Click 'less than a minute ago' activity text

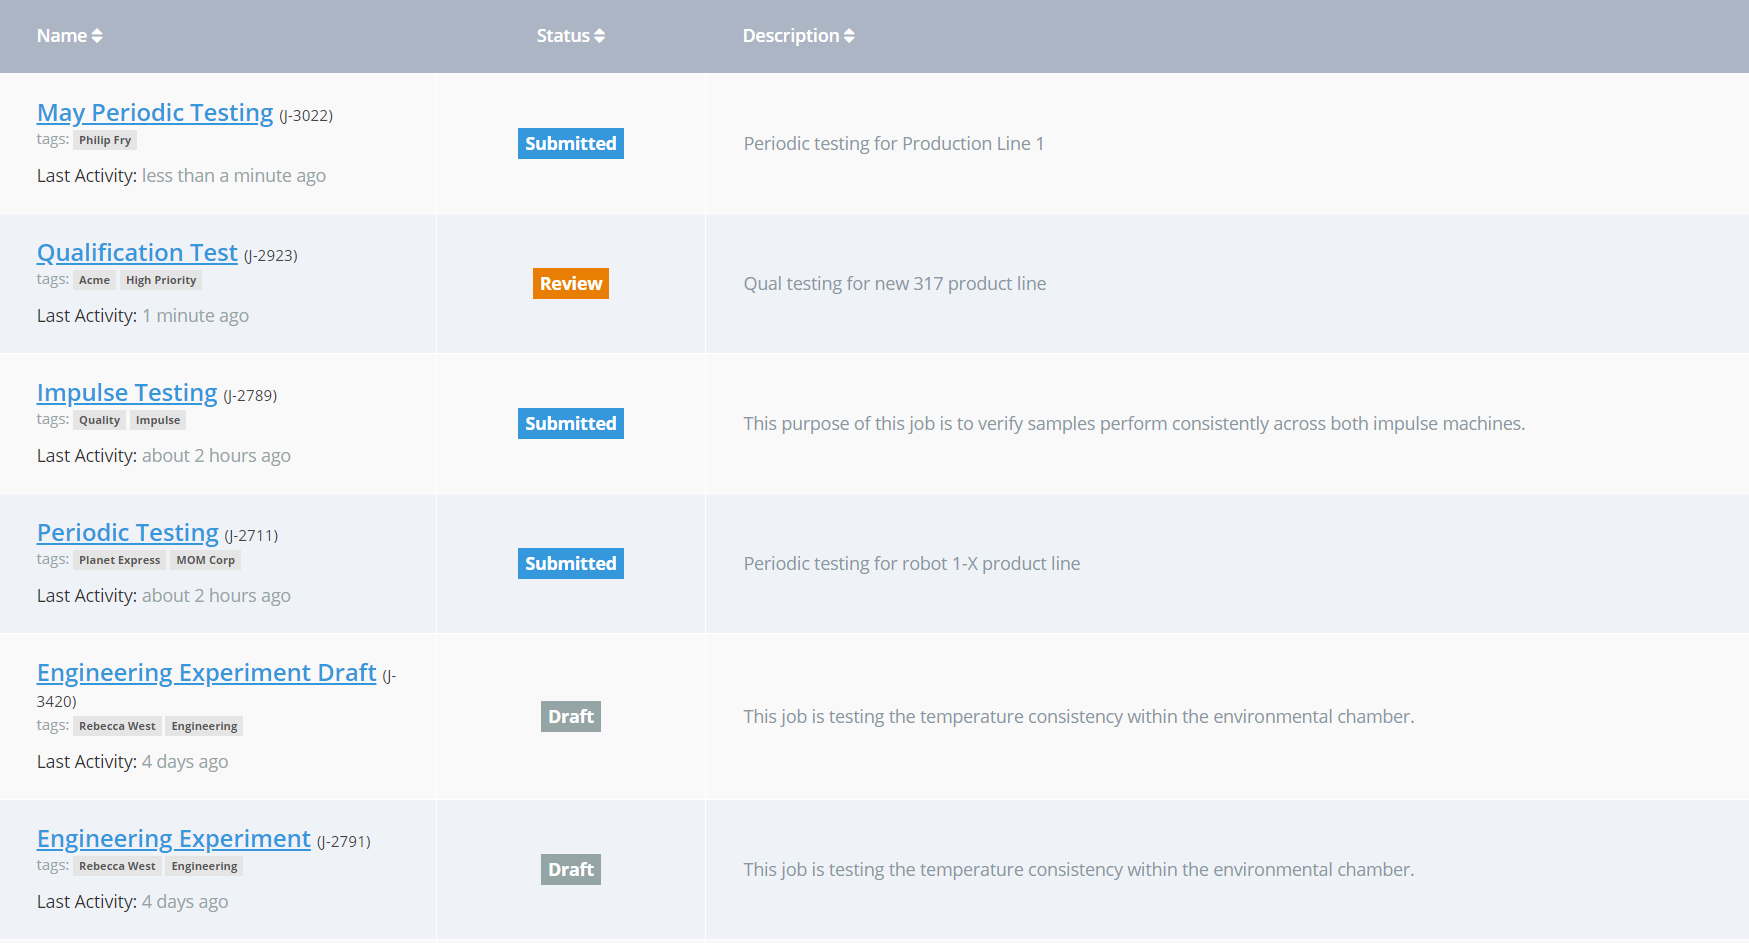click(234, 176)
